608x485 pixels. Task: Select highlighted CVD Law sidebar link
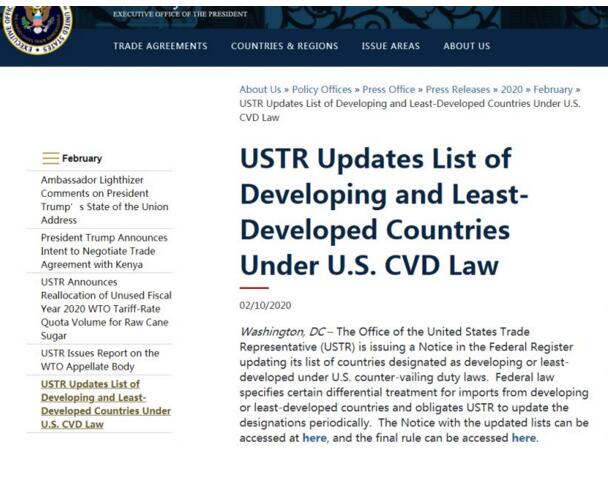tap(105, 404)
